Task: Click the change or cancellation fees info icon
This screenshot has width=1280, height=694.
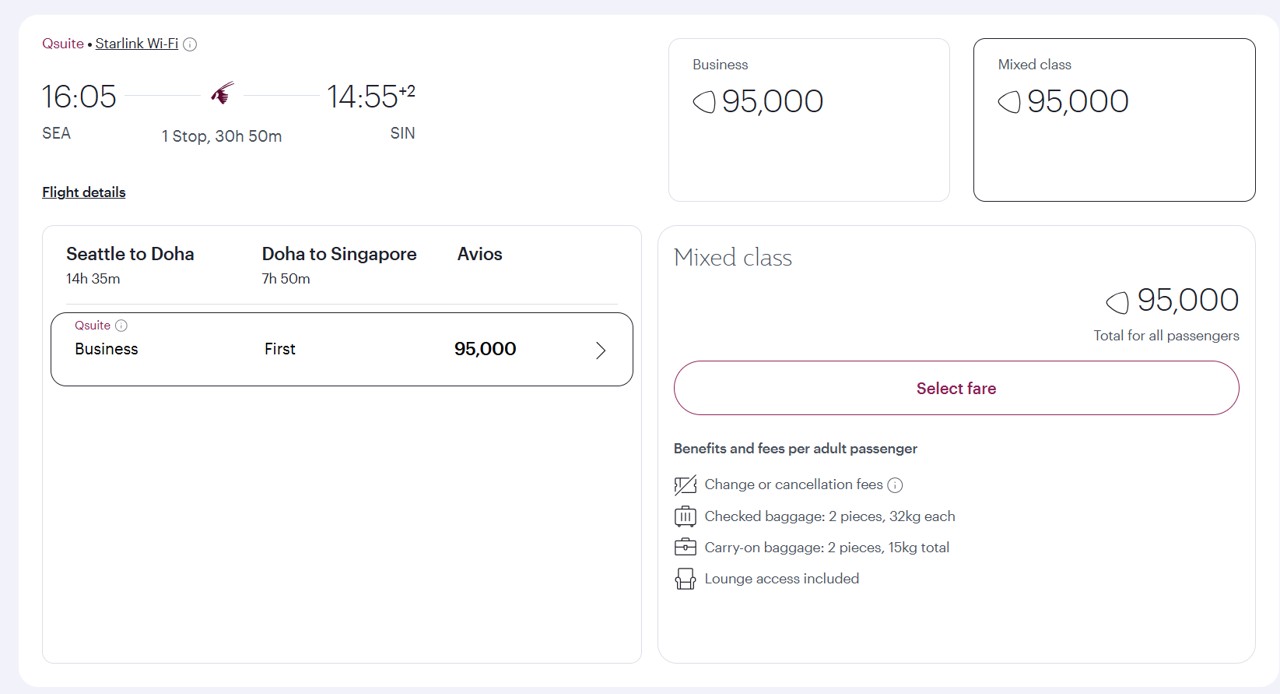Action: click(895, 485)
